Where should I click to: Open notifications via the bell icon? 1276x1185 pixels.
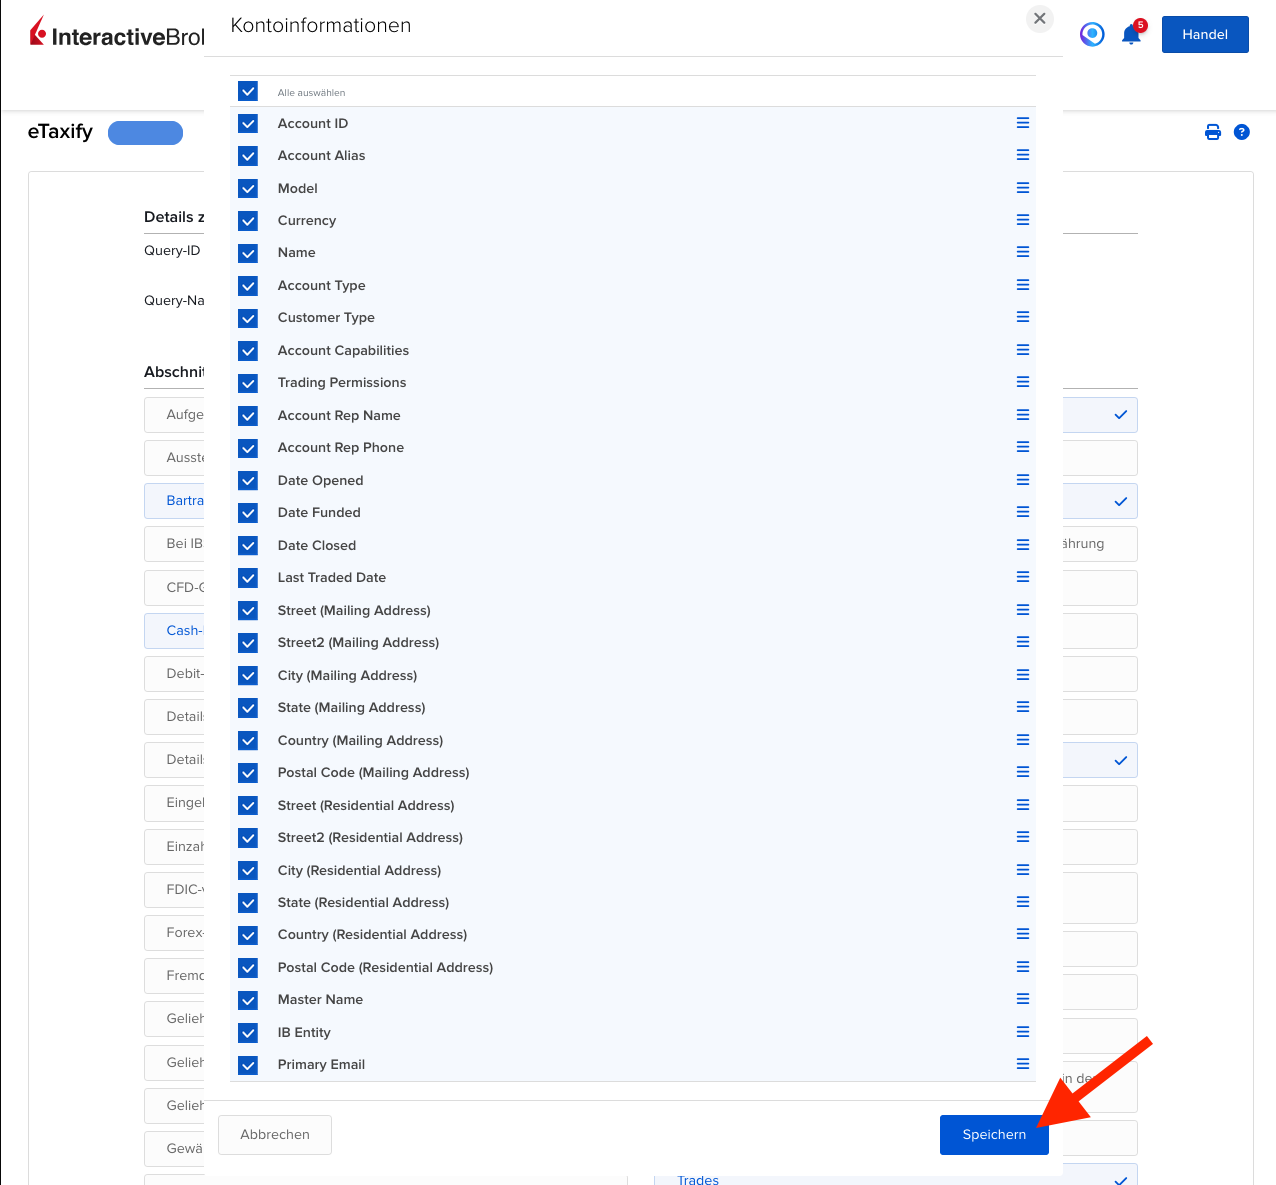[1131, 33]
